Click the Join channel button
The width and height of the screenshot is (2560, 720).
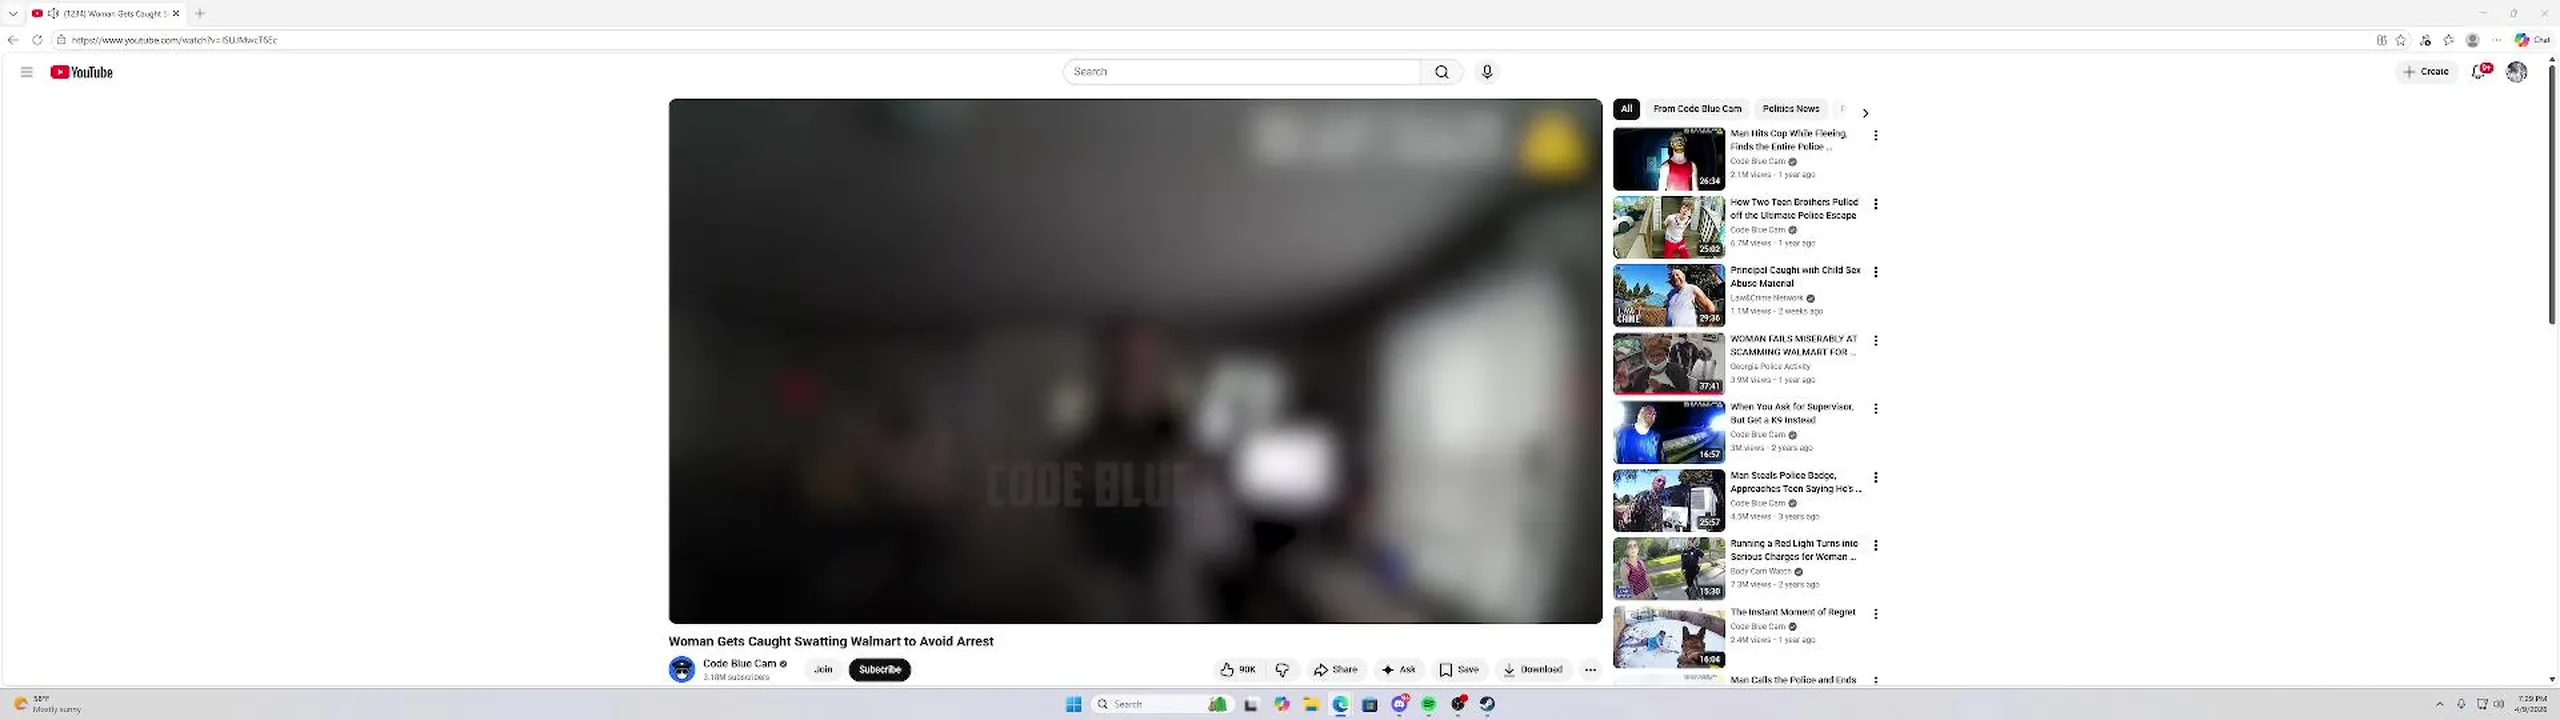click(823, 670)
